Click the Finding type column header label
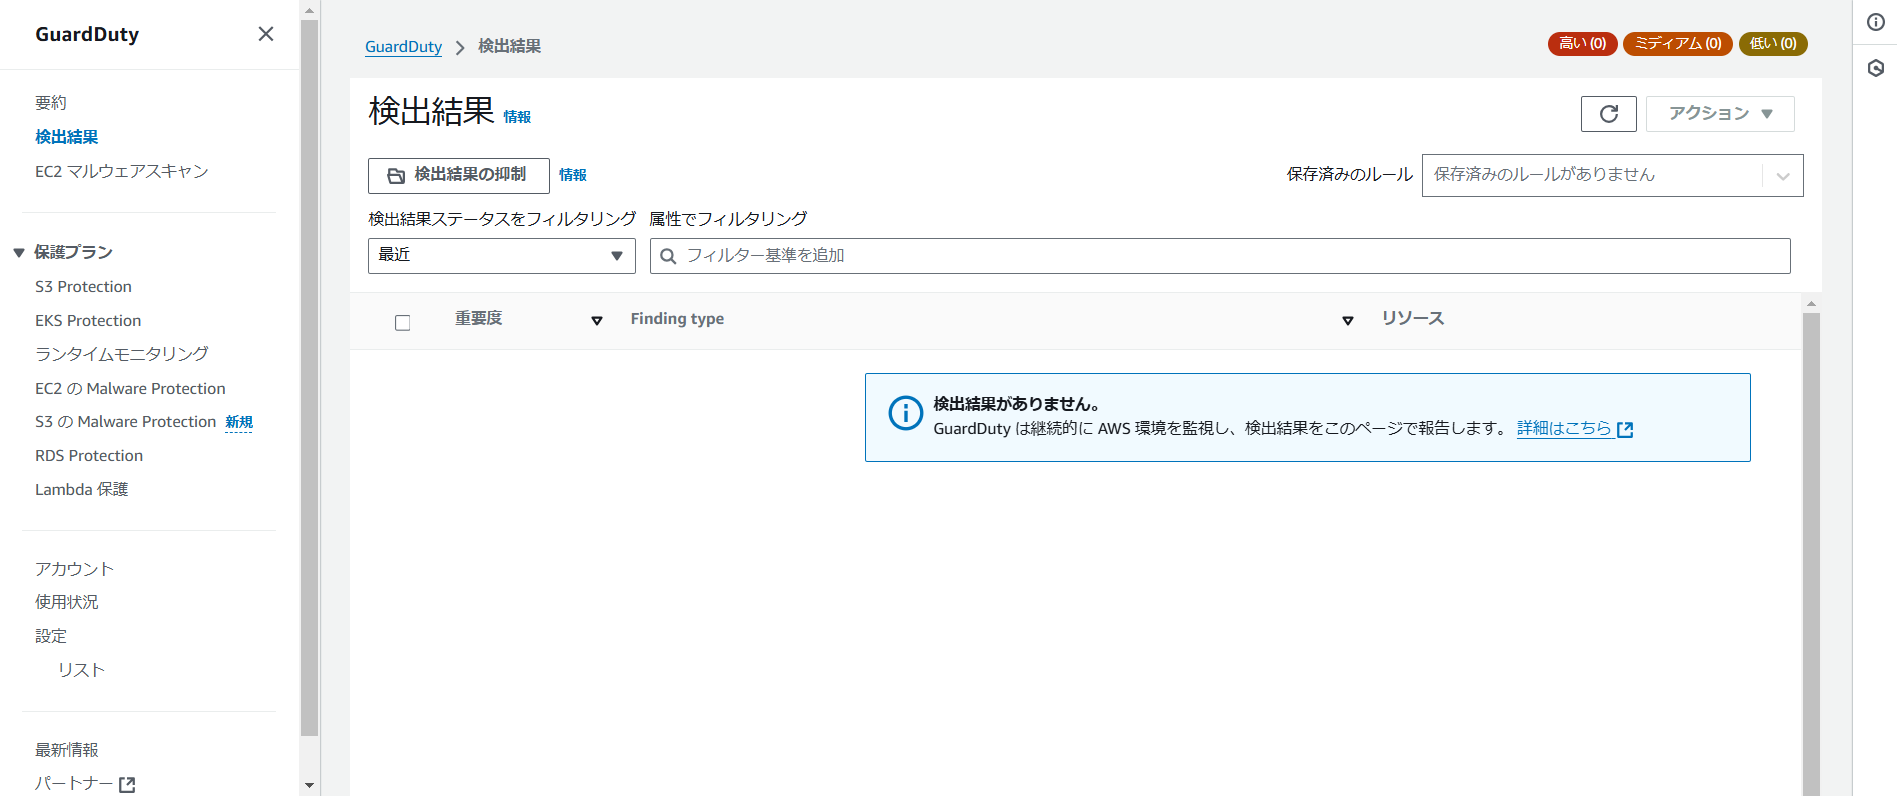The height and width of the screenshot is (796, 1897). click(677, 319)
